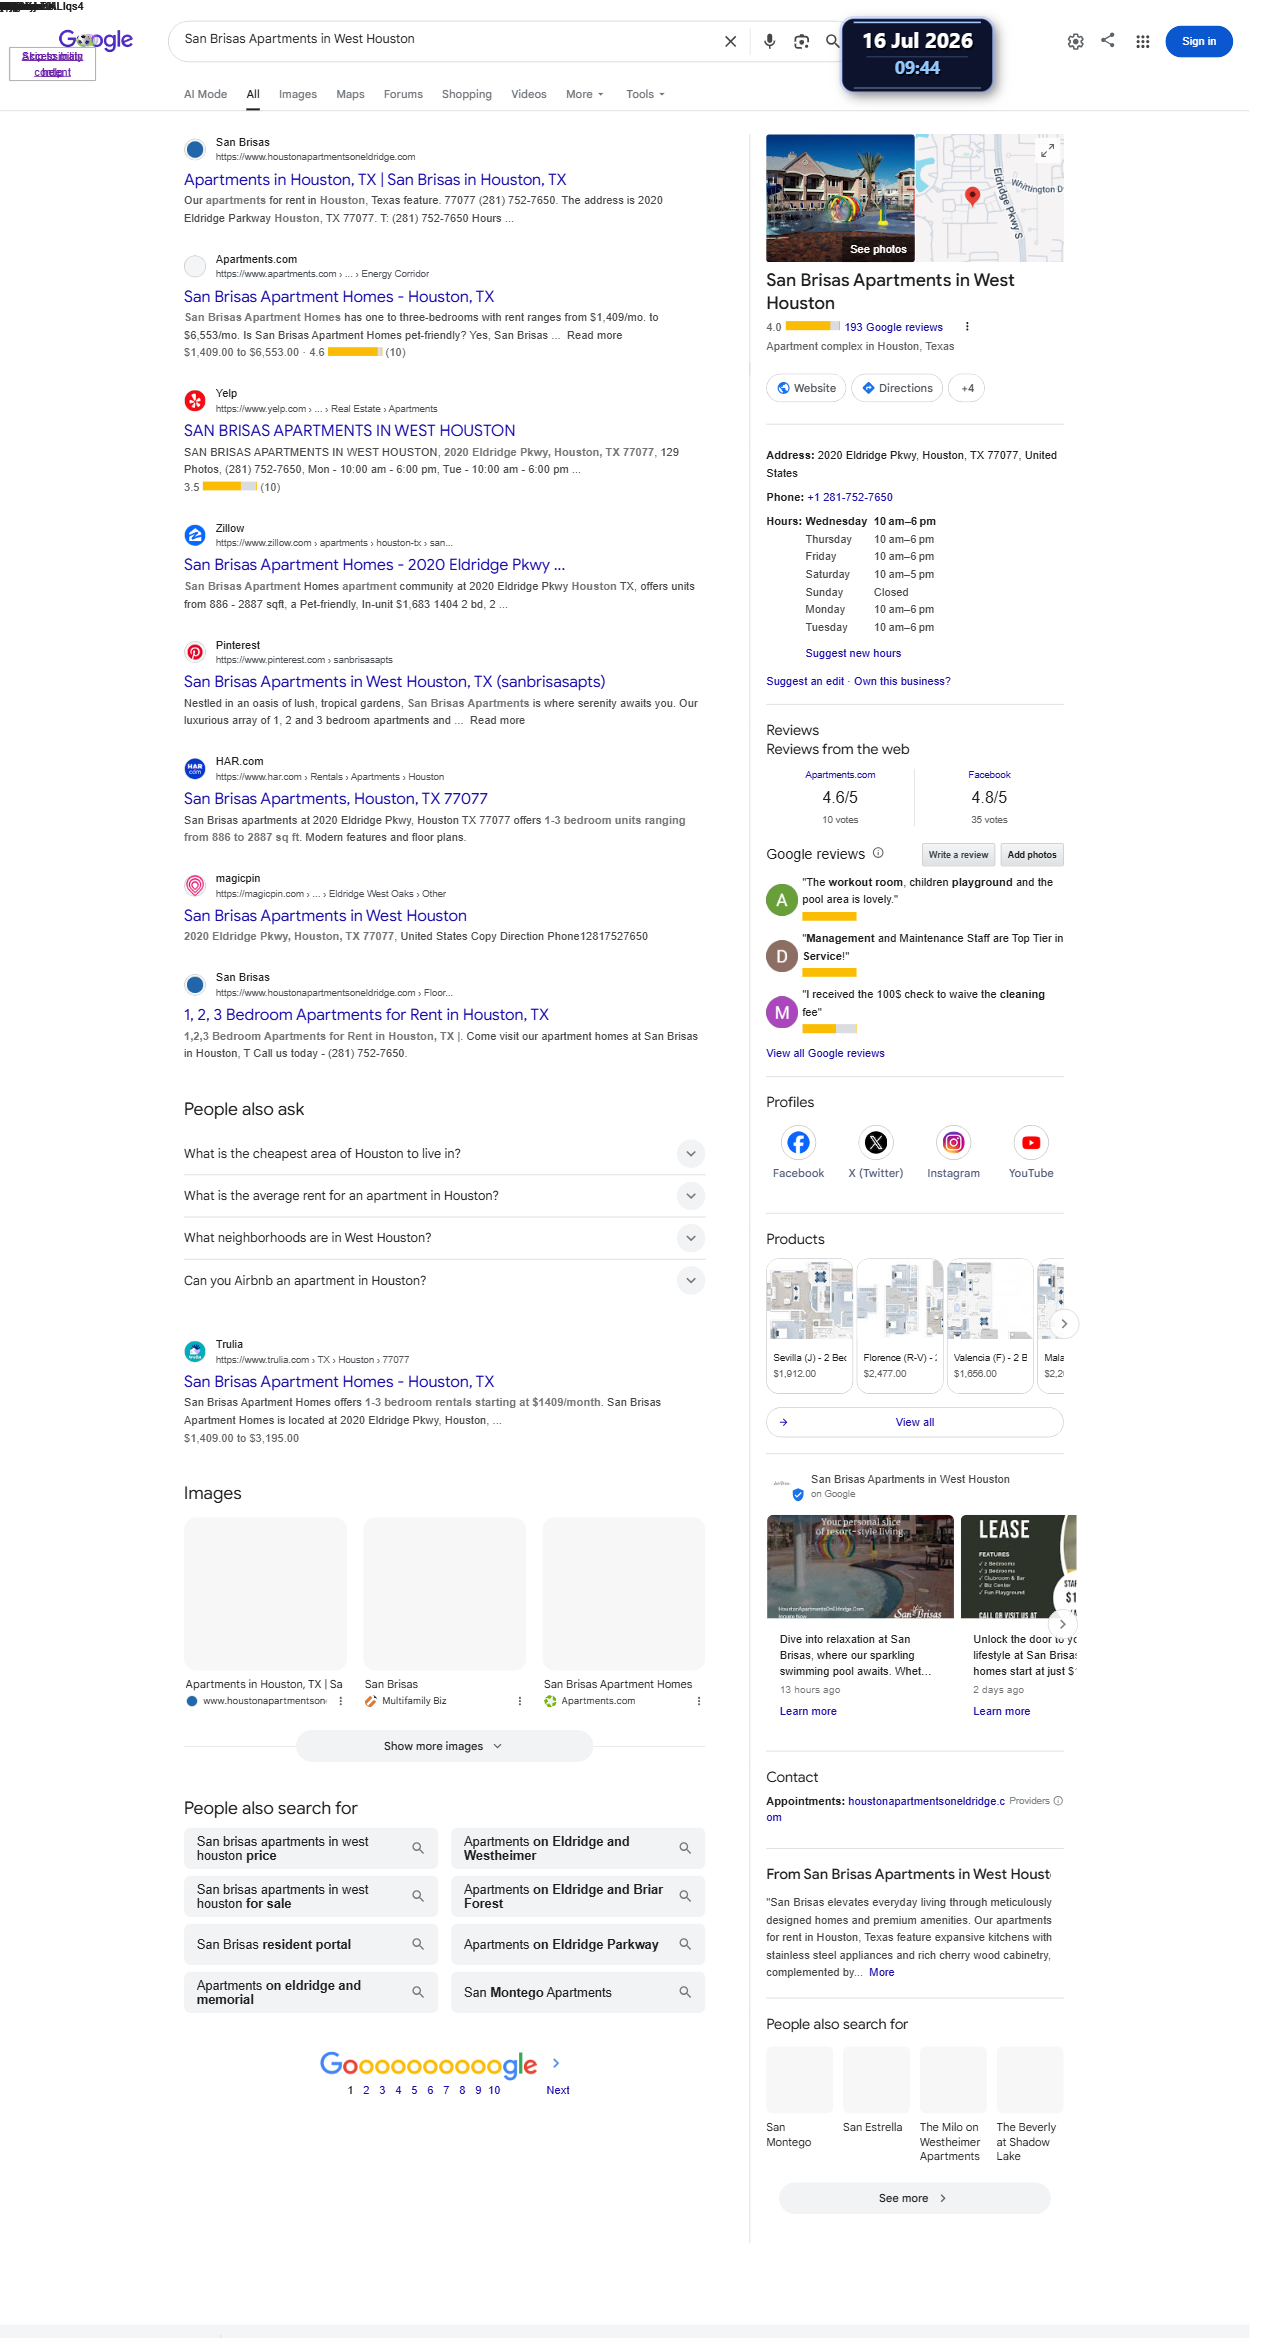Open the More dropdown in search tabs
Viewport: 1264px width, 2338px height.
coord(585,94)
